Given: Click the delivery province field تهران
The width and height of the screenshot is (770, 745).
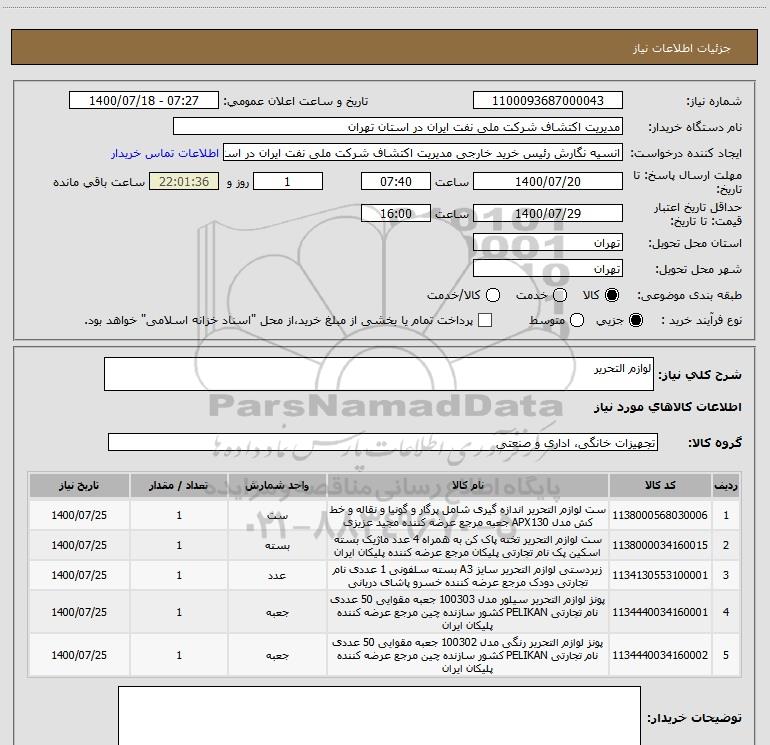Looking at the screenshot, I should pyautogui.click(x=548, y=242).
